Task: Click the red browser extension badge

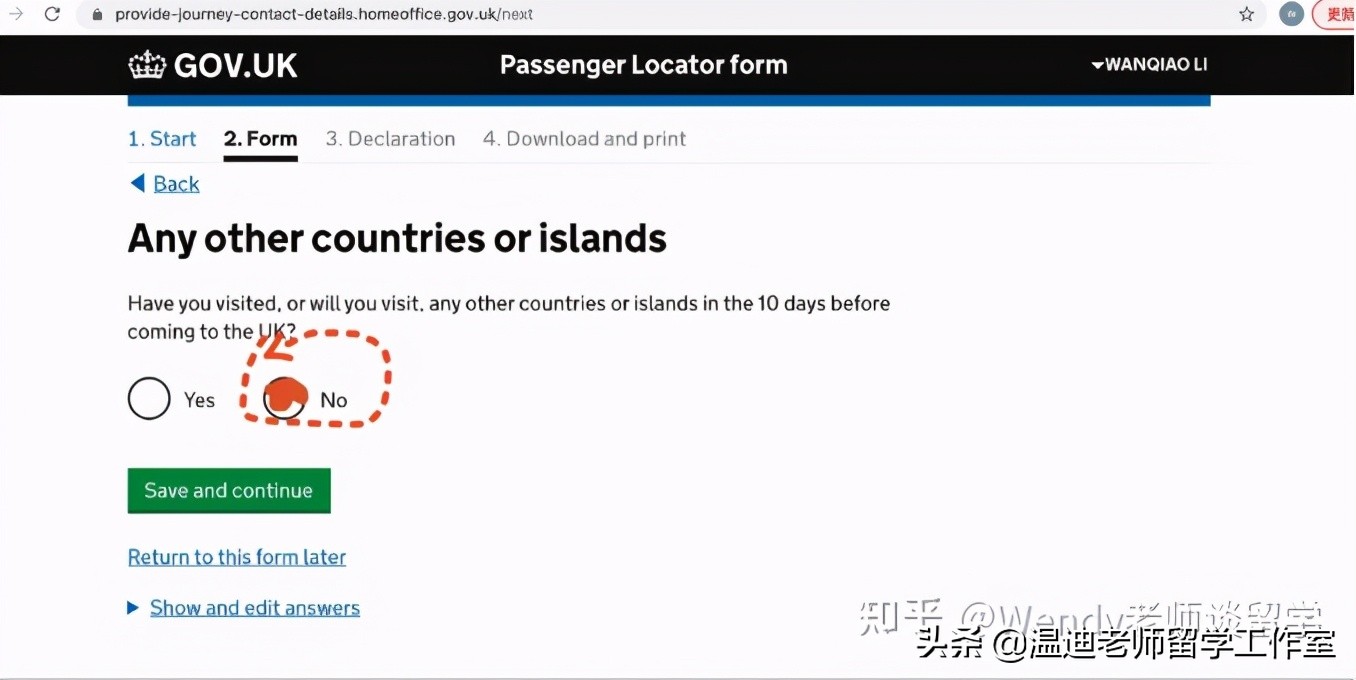Action: click(x=1337, y=14)
